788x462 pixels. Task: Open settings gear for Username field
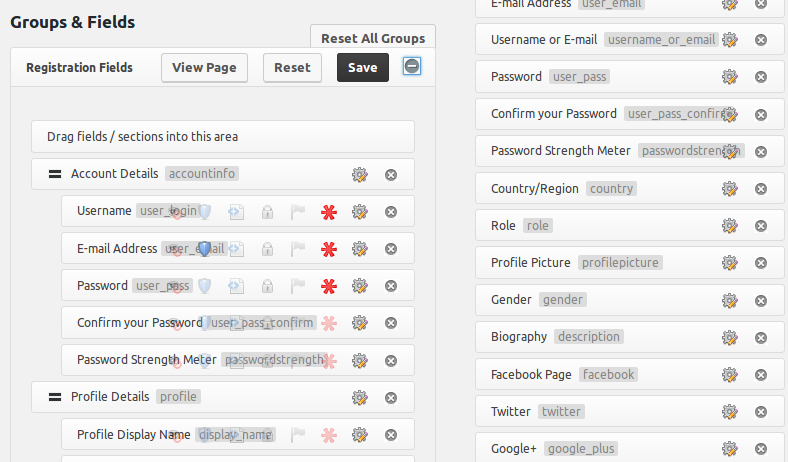click(x=360, y=212)
